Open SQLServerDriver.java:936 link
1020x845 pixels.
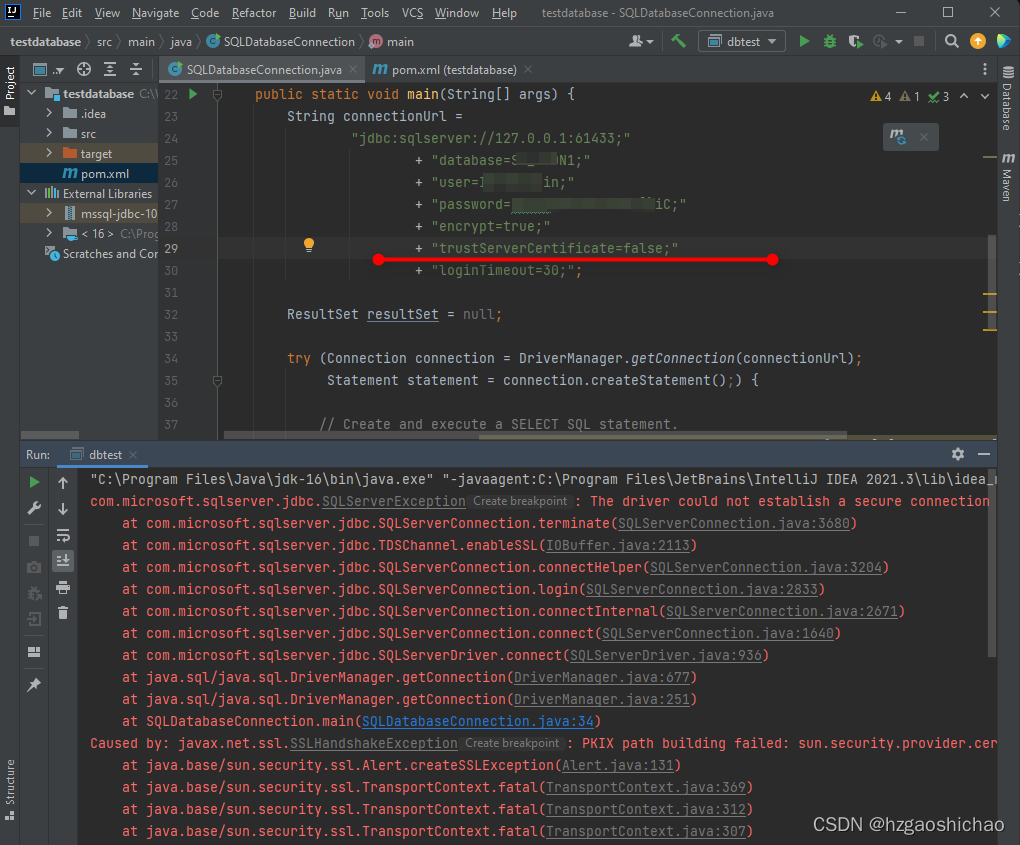tap(665, 655)
